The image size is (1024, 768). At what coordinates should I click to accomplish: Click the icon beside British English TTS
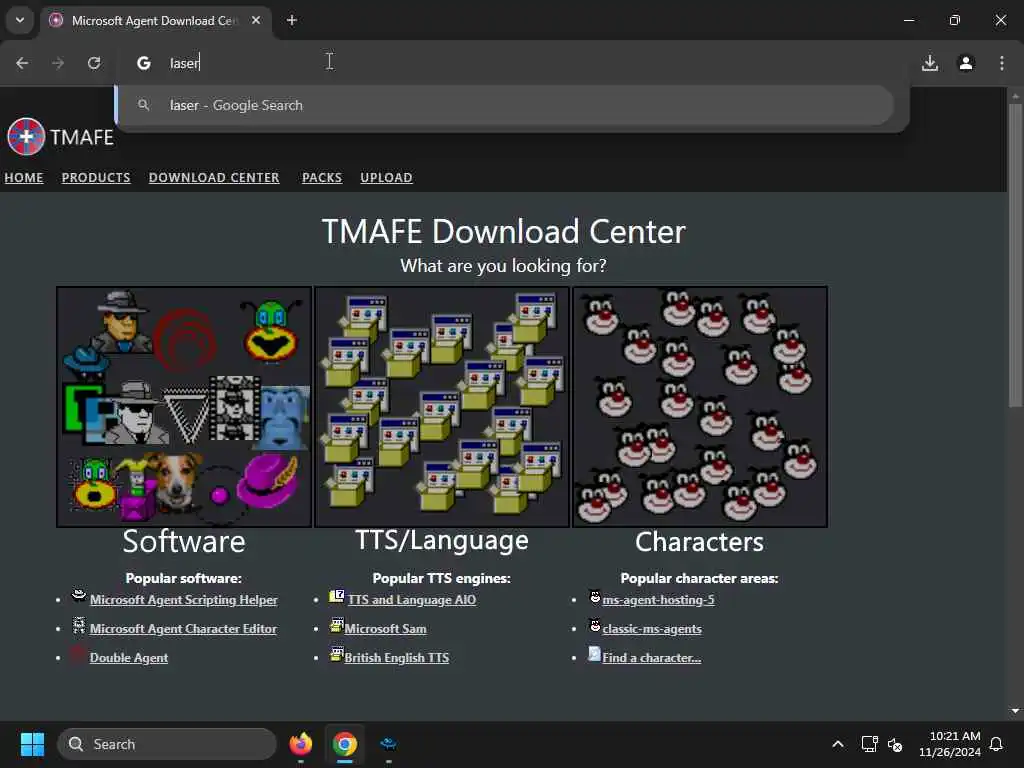click(336, 654)
